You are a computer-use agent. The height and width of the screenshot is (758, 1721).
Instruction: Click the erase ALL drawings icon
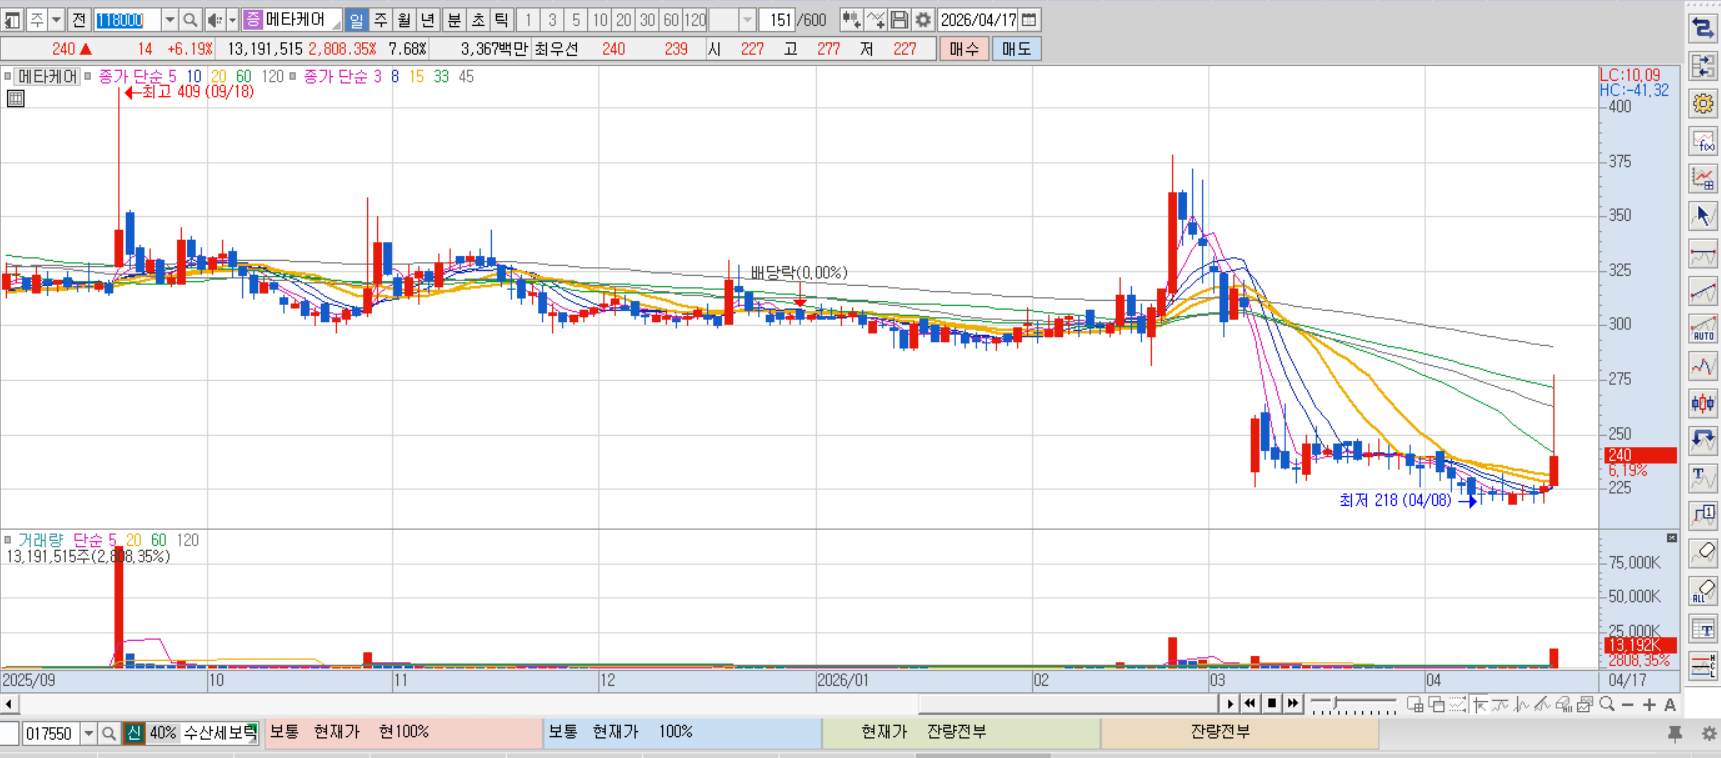[x=1703, y=591]
